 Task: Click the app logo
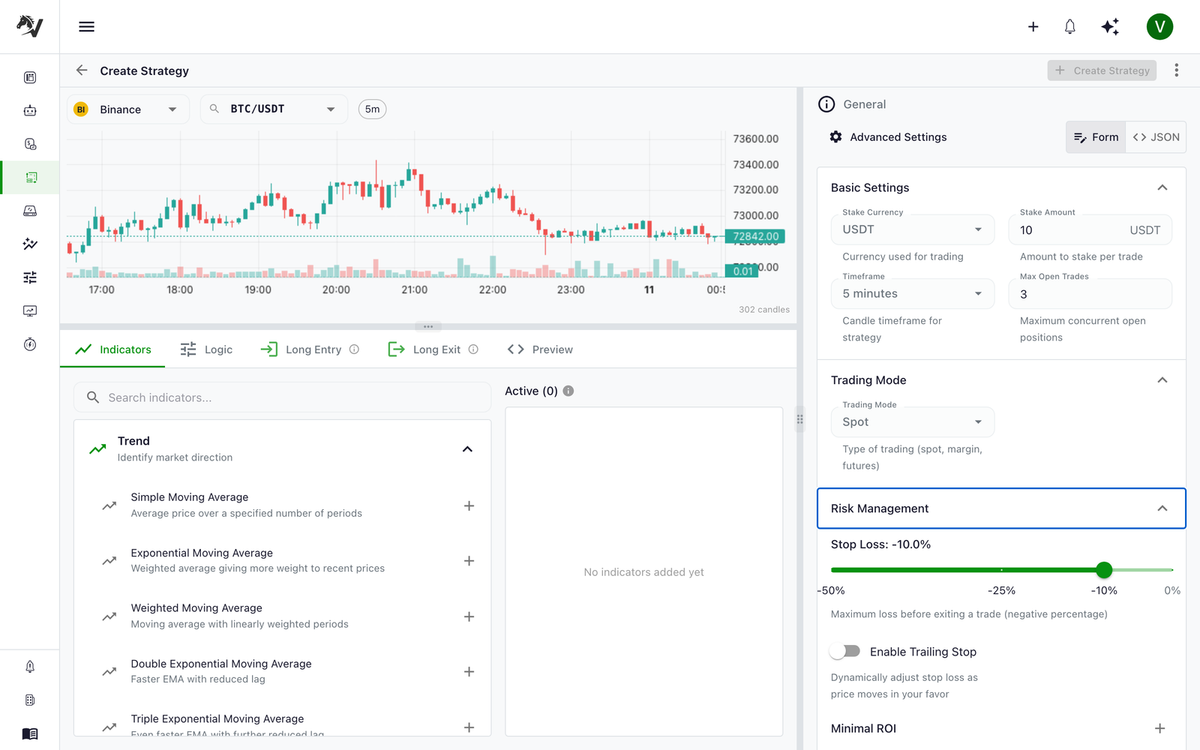click(29, 27)
